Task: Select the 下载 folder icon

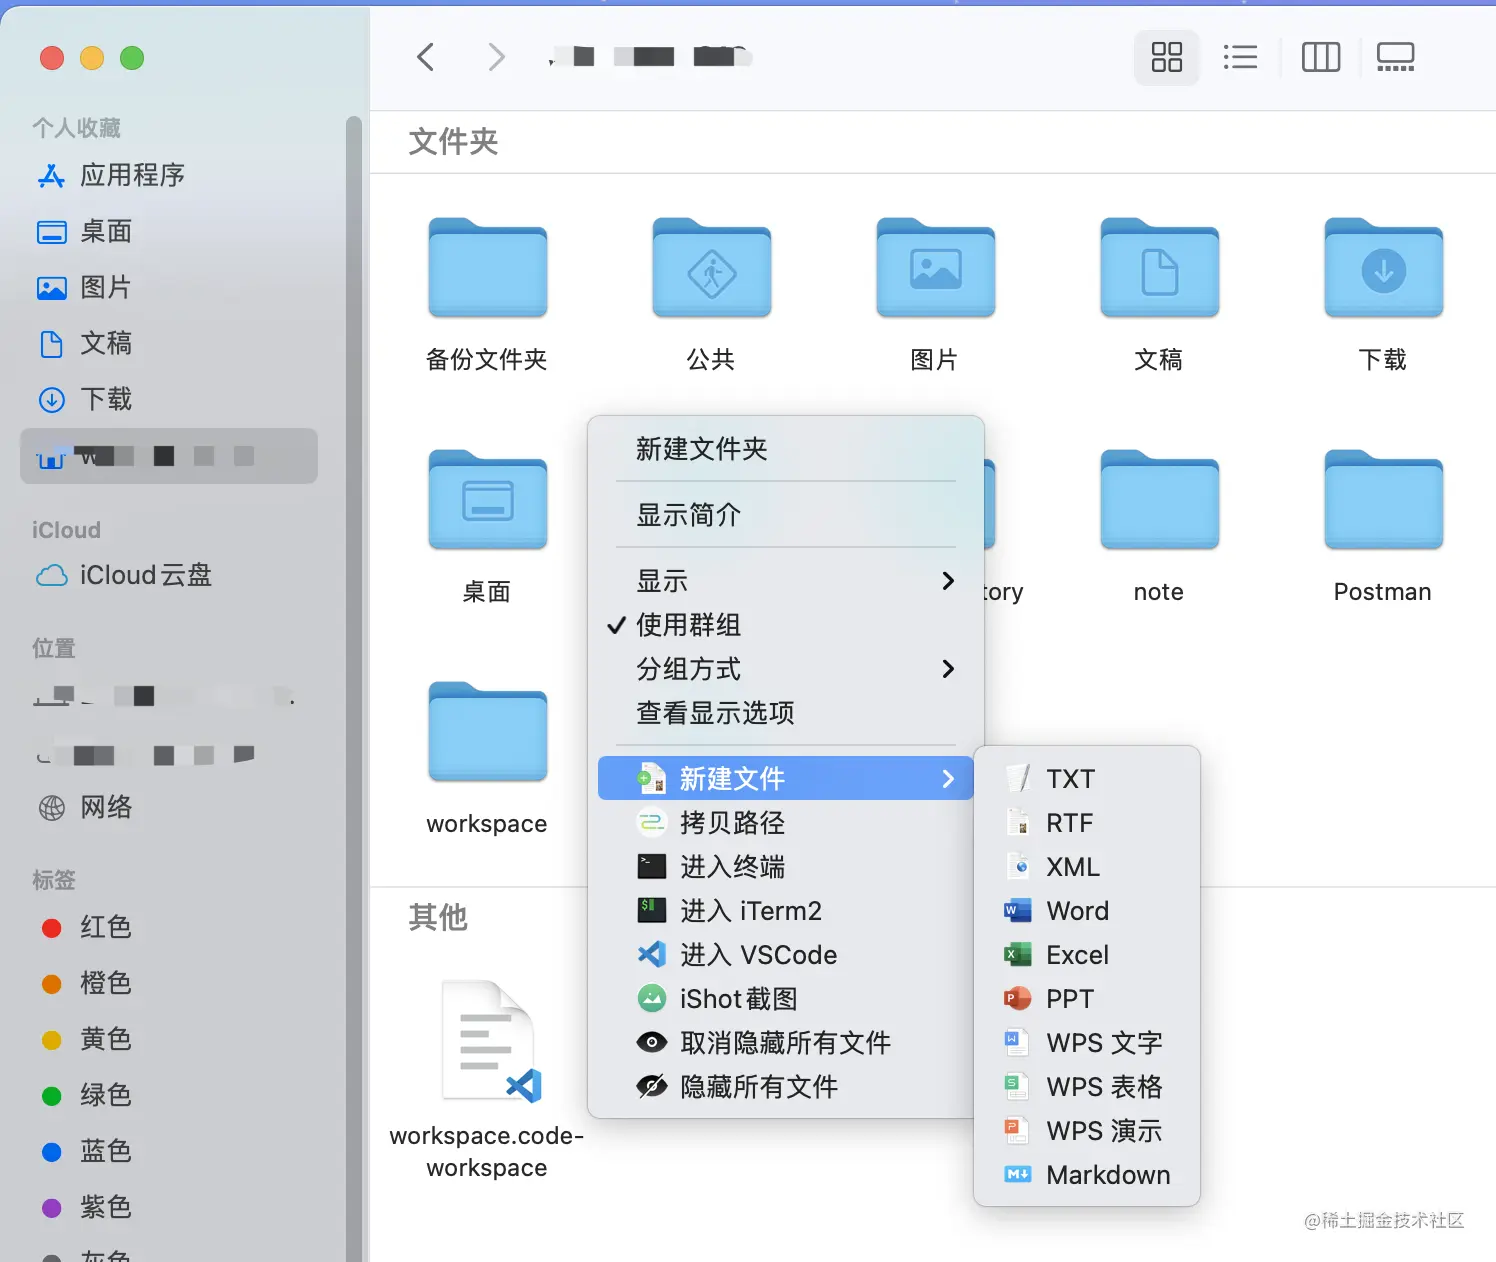Action: pyautogui.click(x=1383, y=268)
